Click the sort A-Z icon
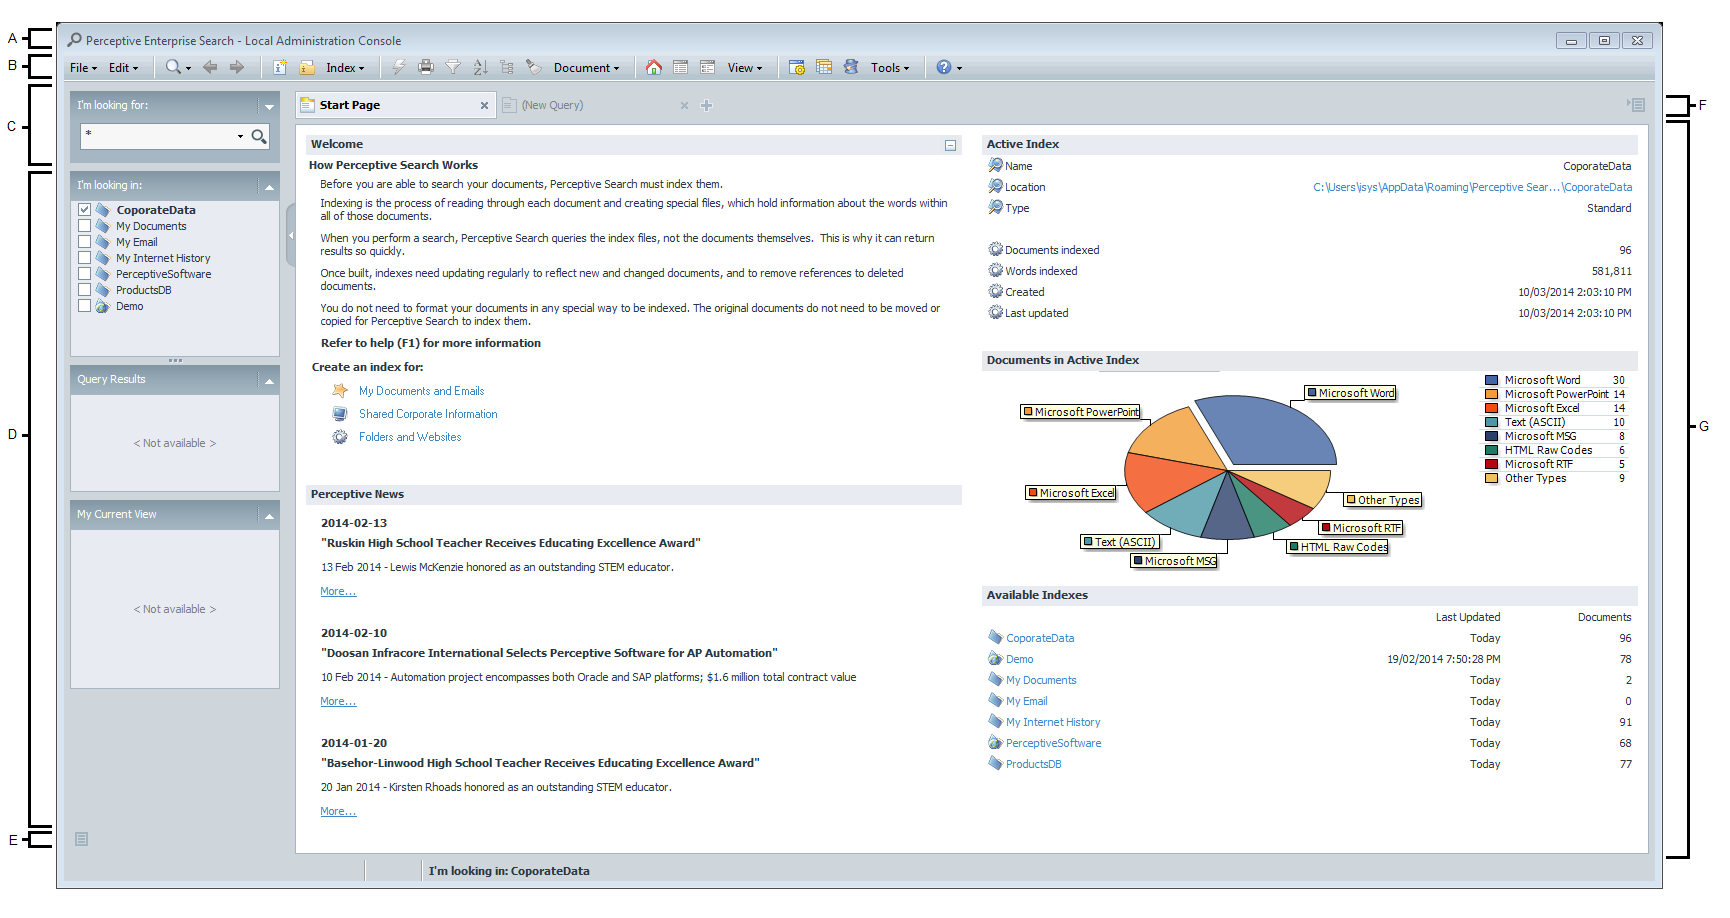The image size is (1730, 918). (x=480, y=67)
